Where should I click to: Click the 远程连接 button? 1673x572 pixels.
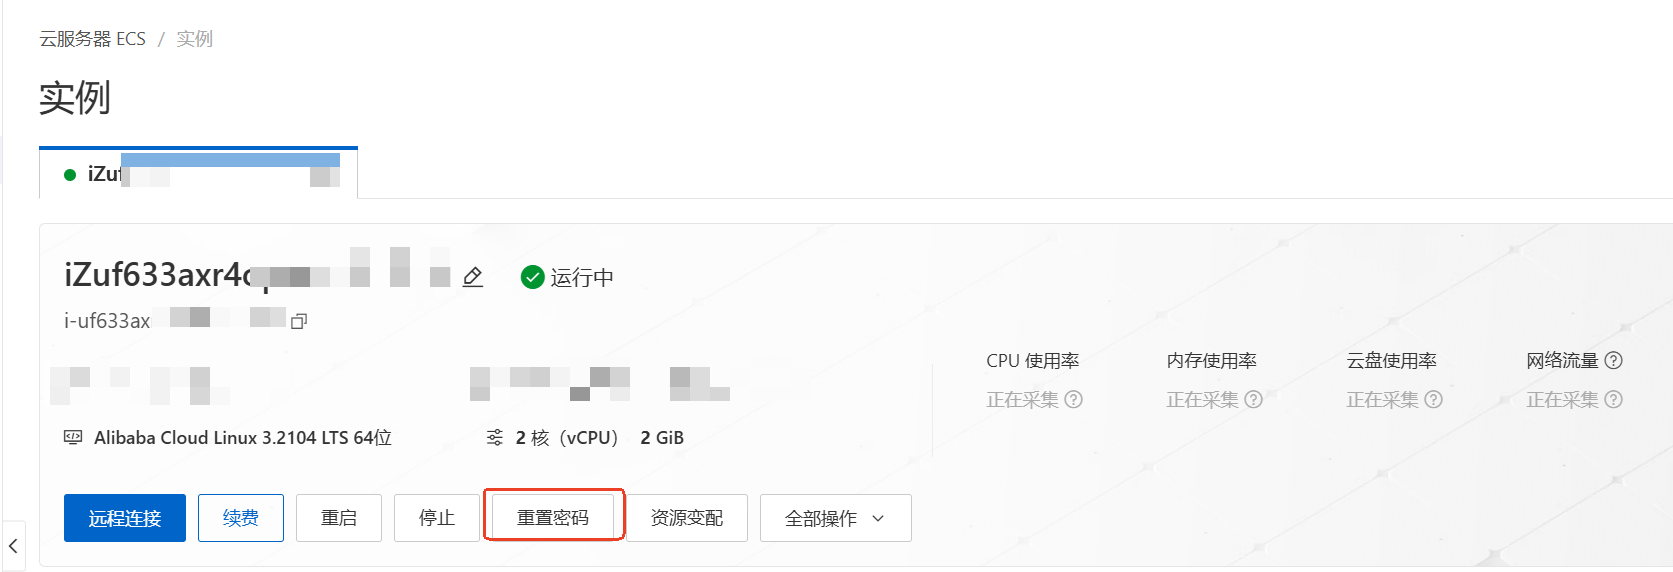click(125, 518)
